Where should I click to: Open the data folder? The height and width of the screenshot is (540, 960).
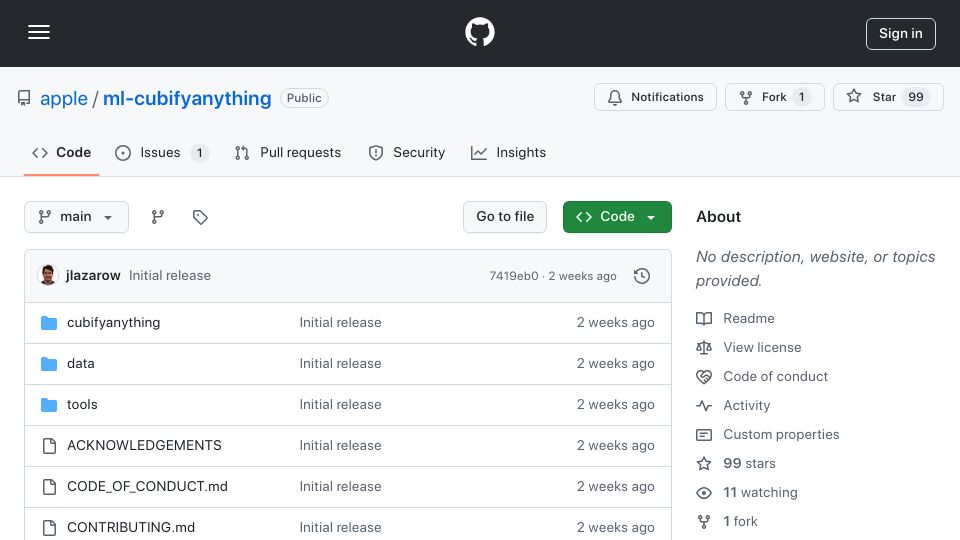[x=81, y=364]
